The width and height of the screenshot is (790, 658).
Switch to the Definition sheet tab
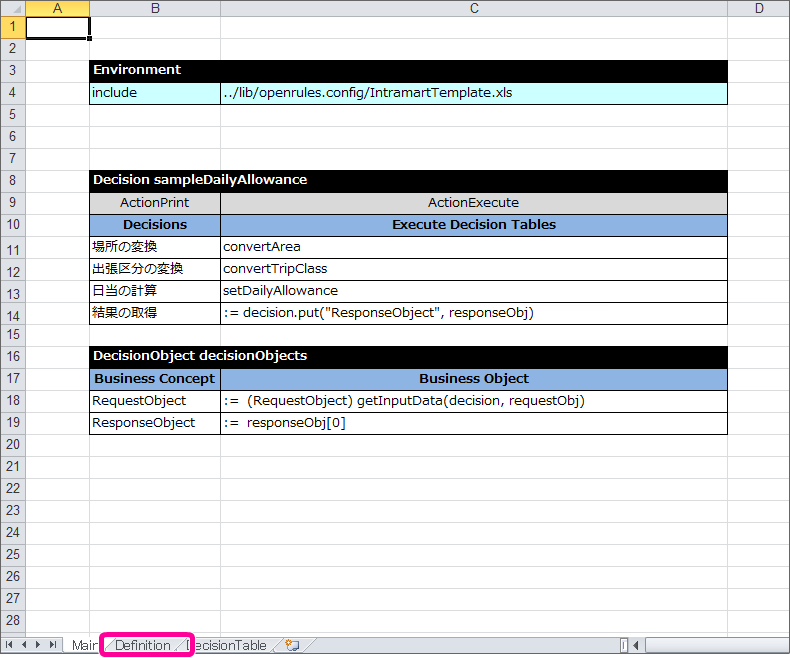(x=143, y=645)
